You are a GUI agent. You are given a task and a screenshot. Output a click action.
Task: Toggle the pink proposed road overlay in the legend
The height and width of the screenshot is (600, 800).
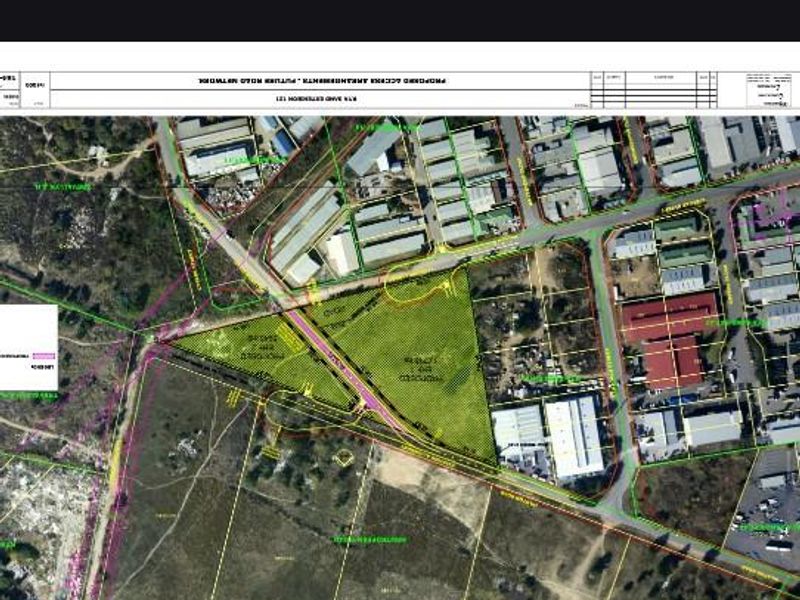click(x=43, y=355)
